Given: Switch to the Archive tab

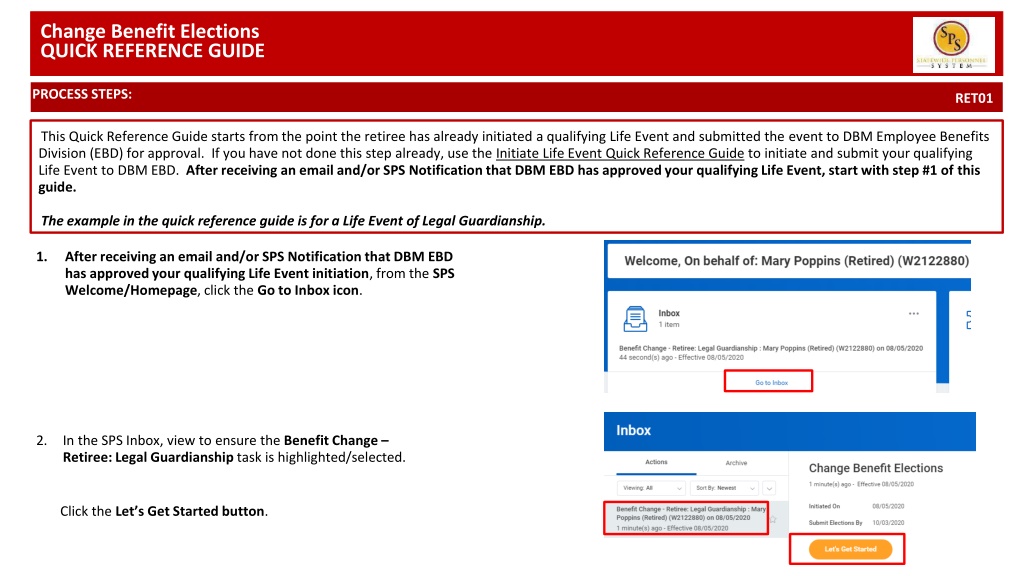Looking at the screenshot, I should click(x=736, y=462).
